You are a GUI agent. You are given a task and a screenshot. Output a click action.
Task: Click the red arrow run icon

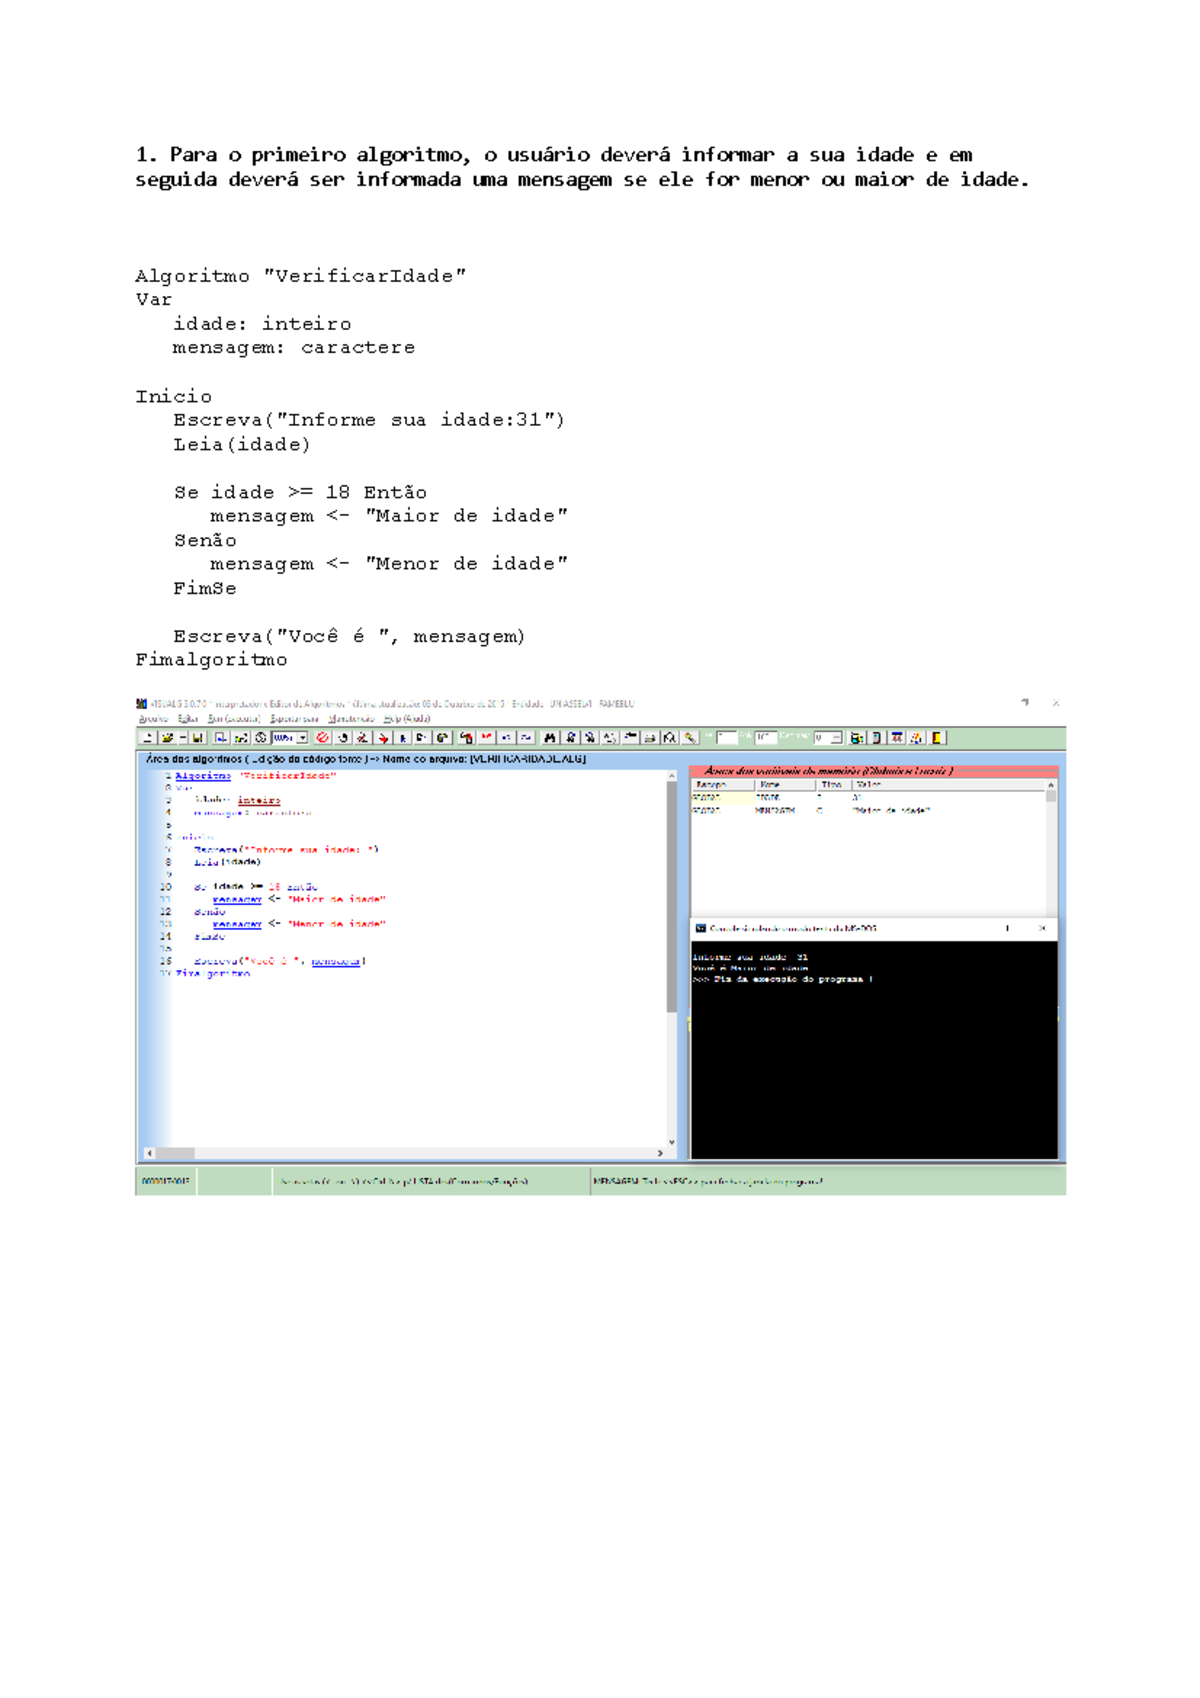click(x=383, y=738)
